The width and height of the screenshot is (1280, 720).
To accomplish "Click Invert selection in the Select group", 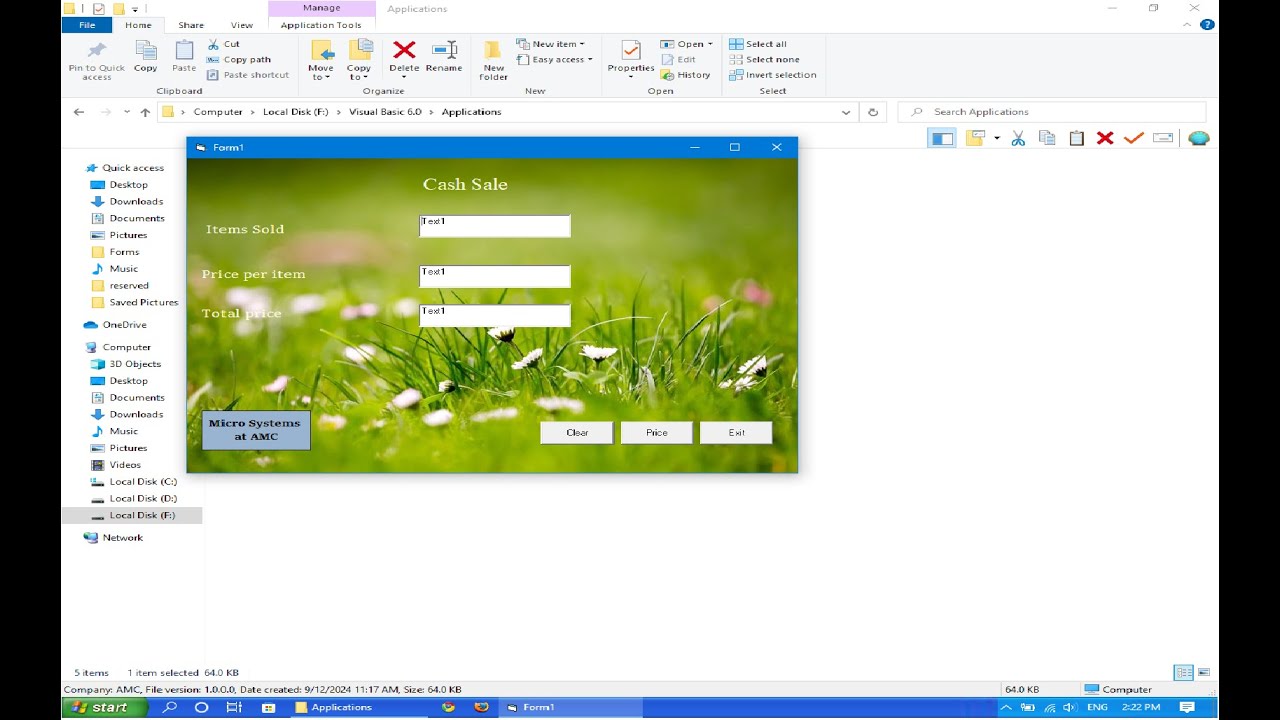I will (x=773, y=75).
